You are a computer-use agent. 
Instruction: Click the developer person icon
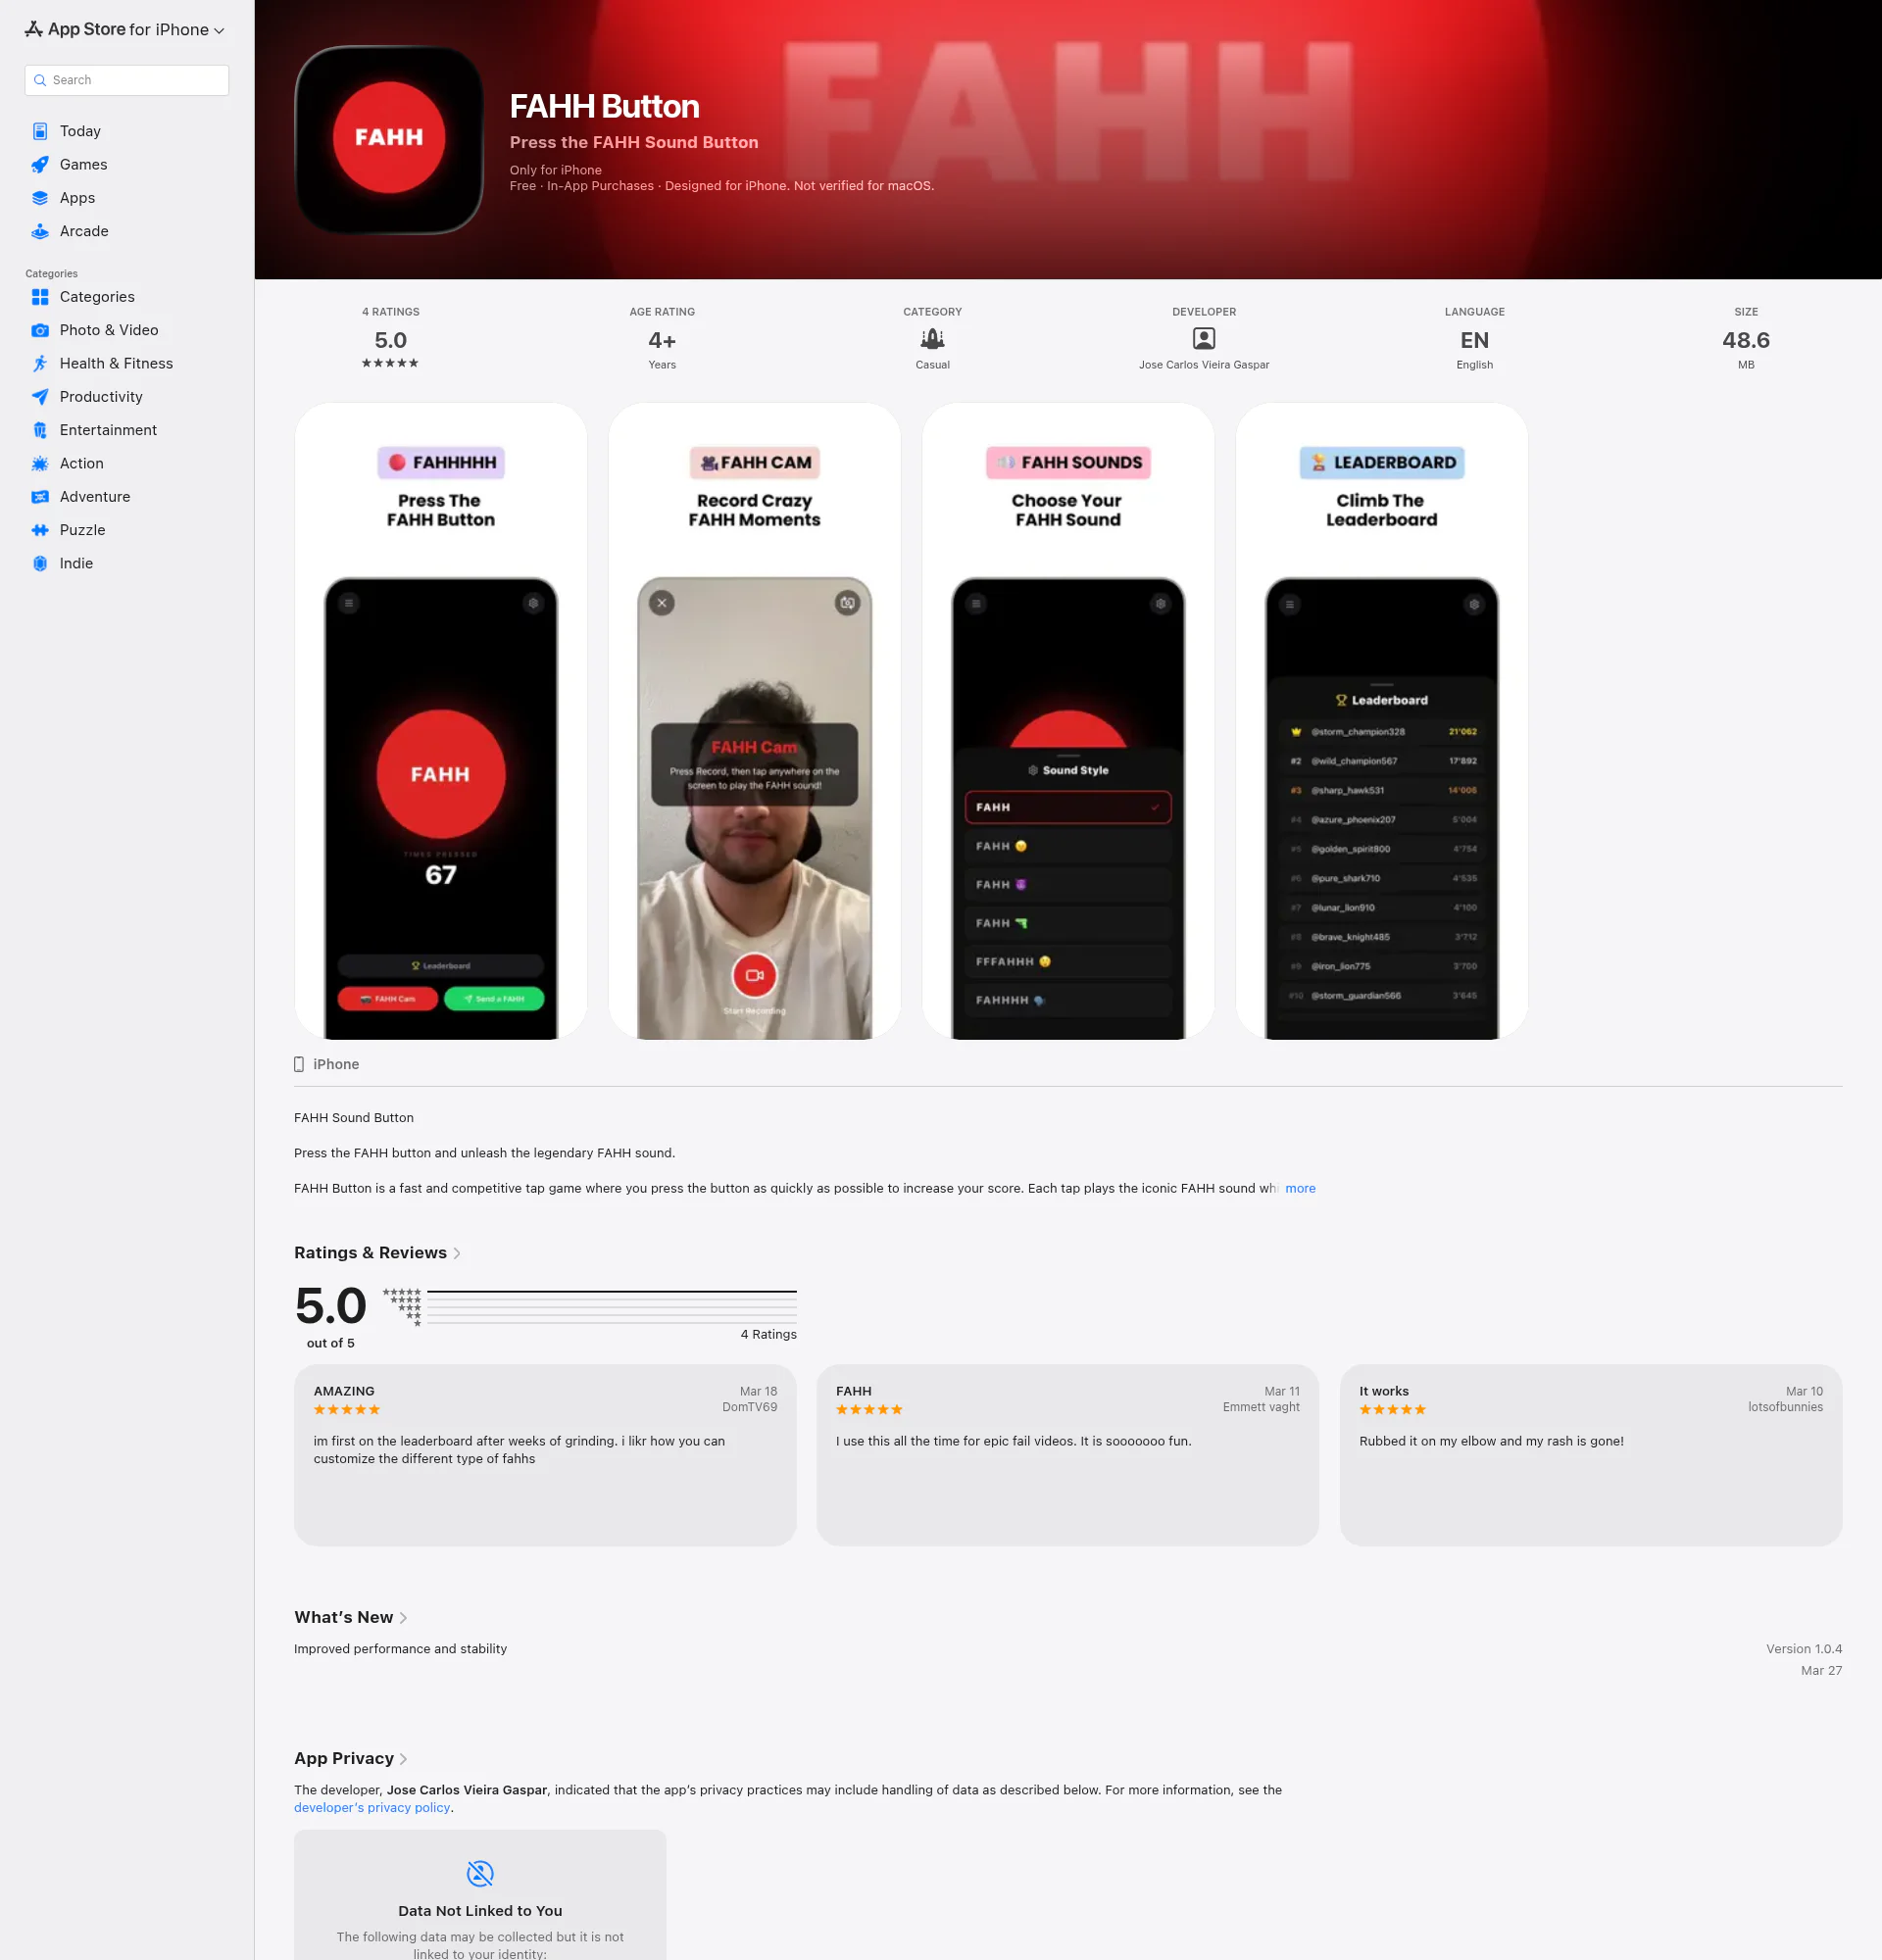point(1204,339)
